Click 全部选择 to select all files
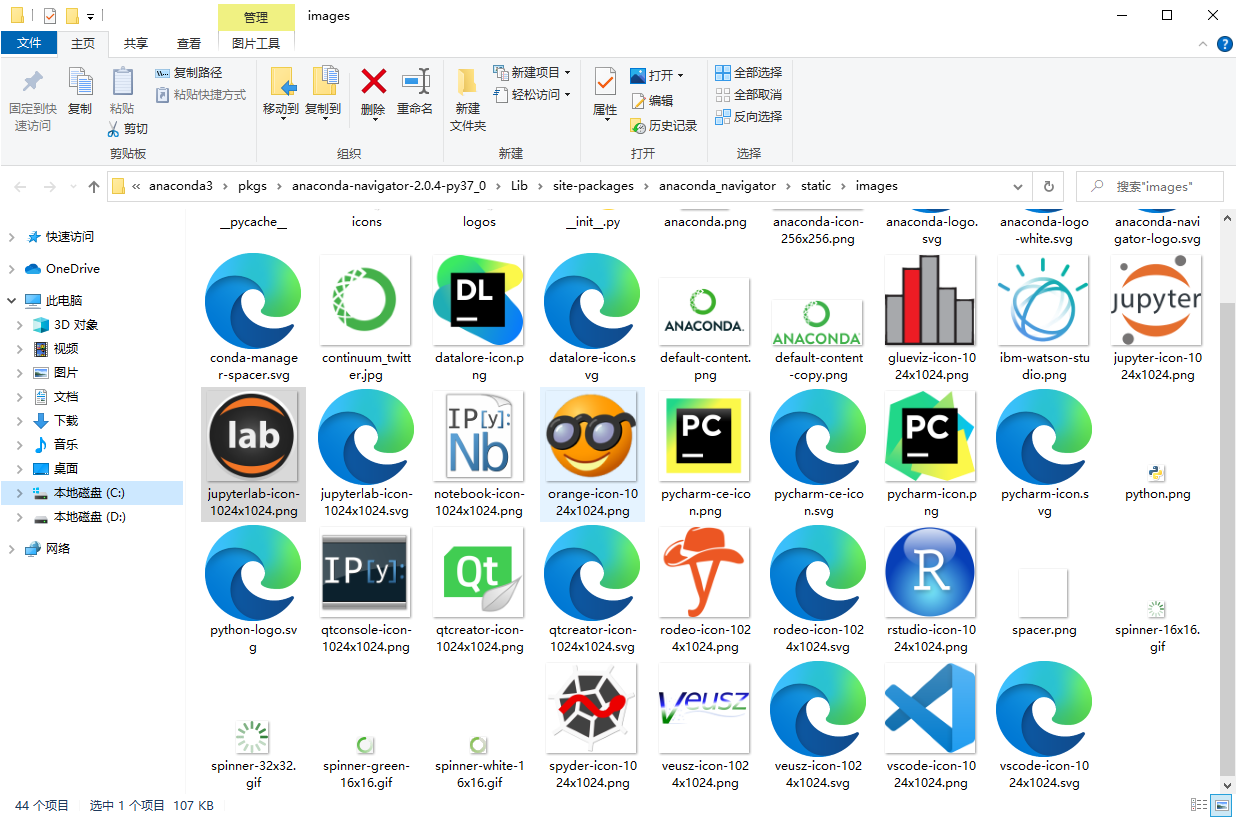 [x=748, y=73]
